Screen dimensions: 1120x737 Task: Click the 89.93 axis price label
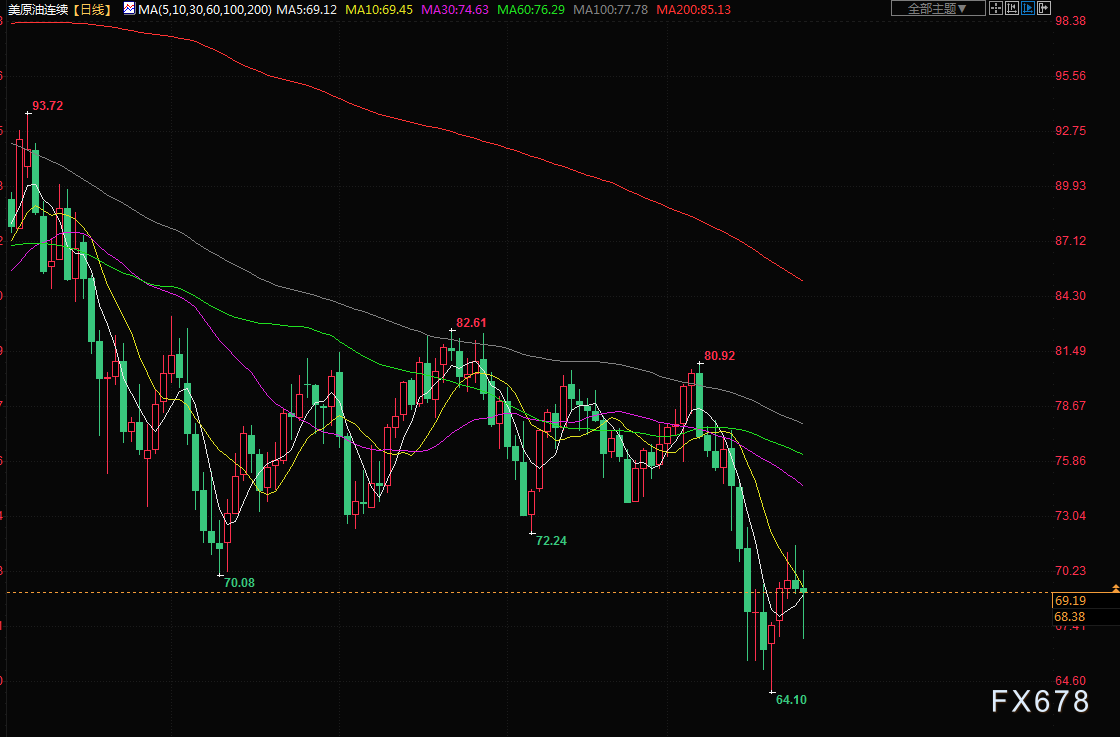[x=1070, y=186]
